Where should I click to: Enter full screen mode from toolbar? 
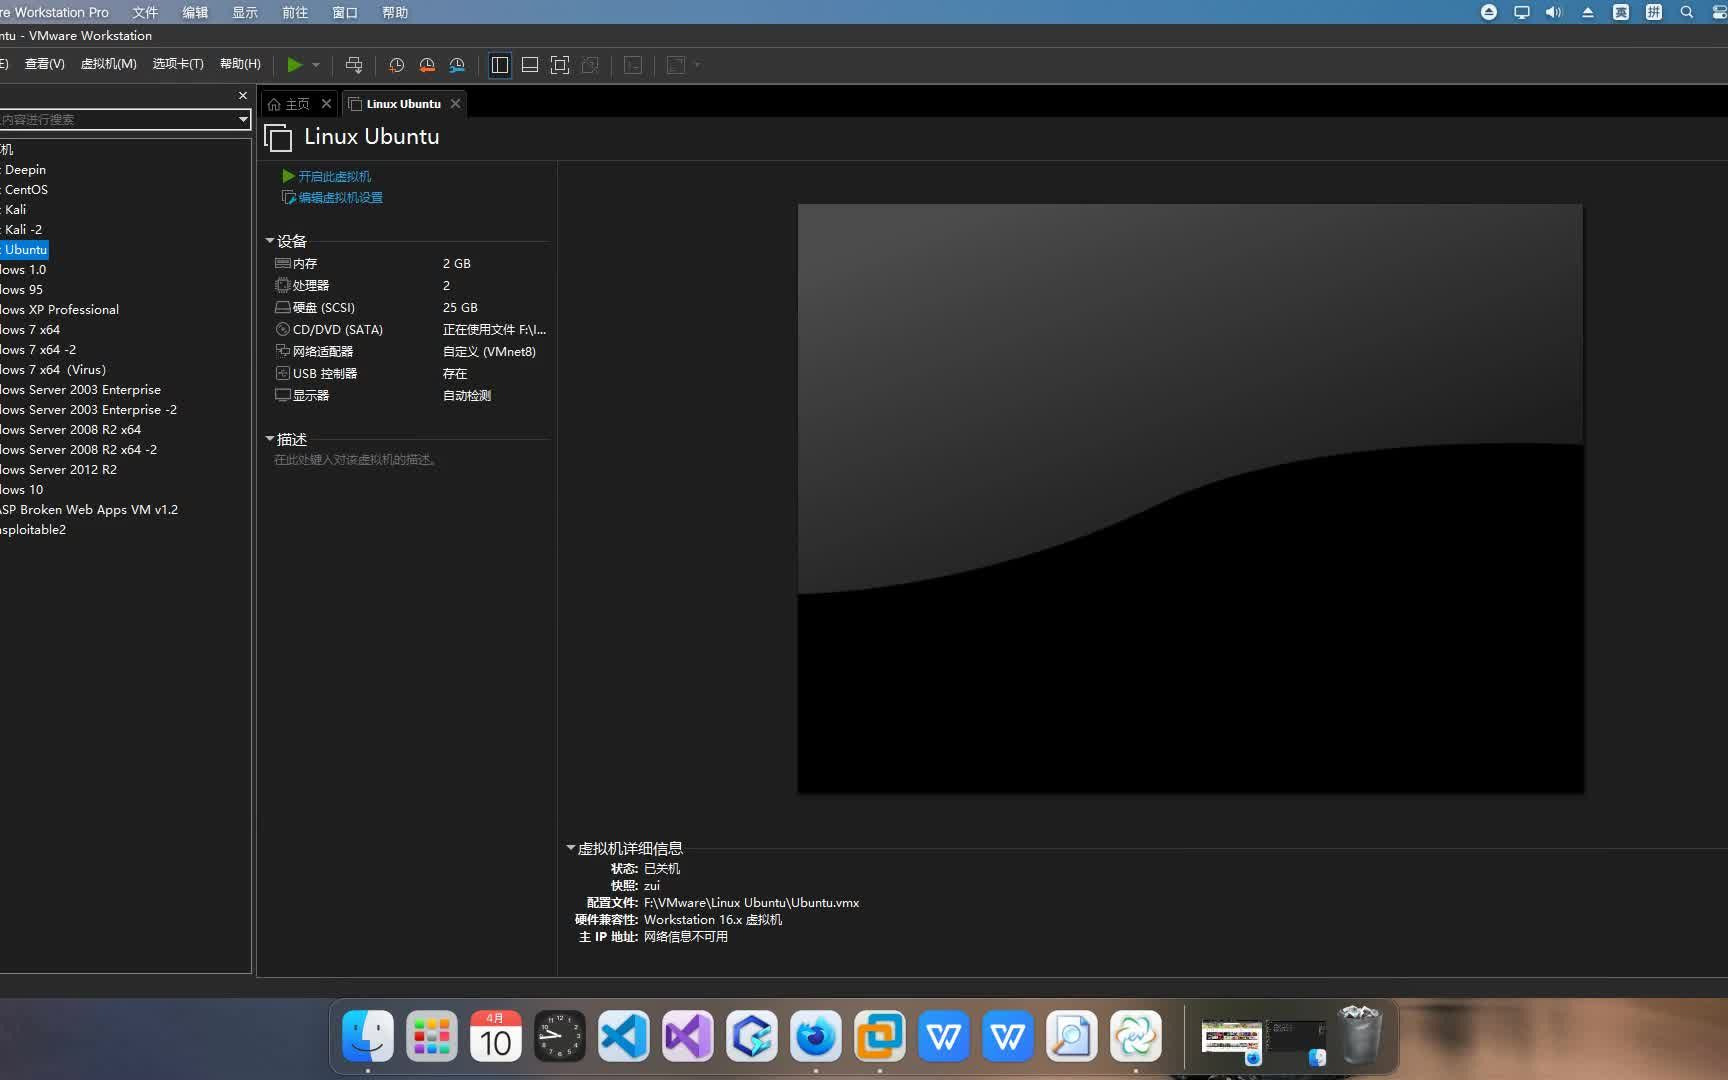[560, 65]
